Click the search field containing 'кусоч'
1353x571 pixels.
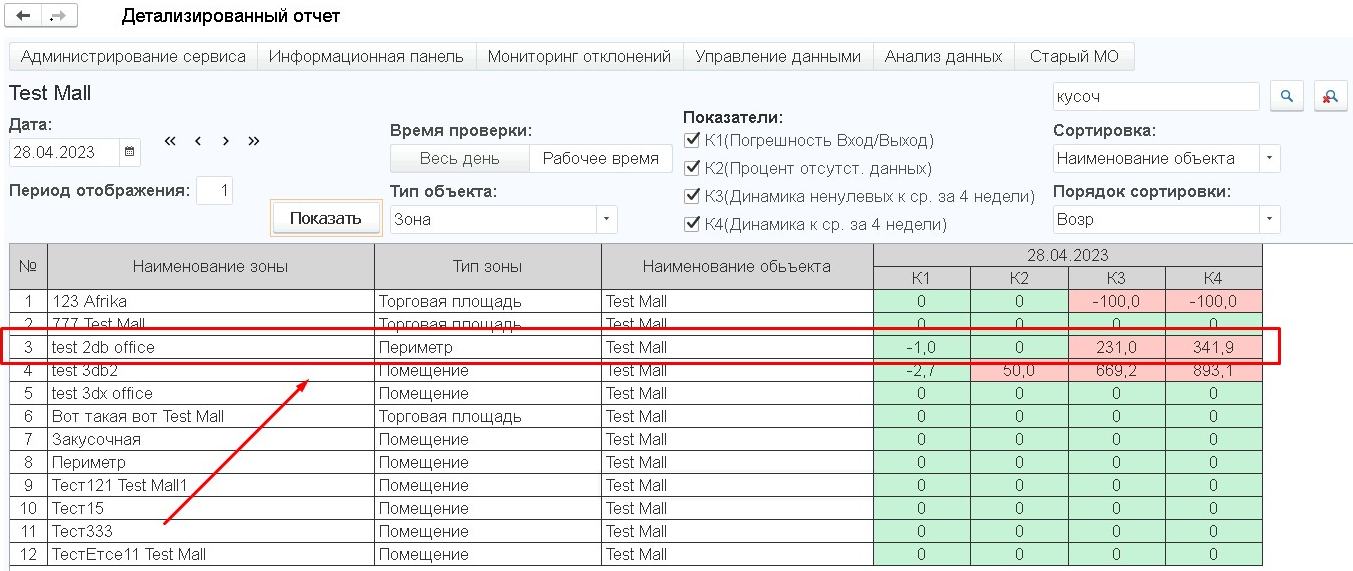coord(1156,97)
